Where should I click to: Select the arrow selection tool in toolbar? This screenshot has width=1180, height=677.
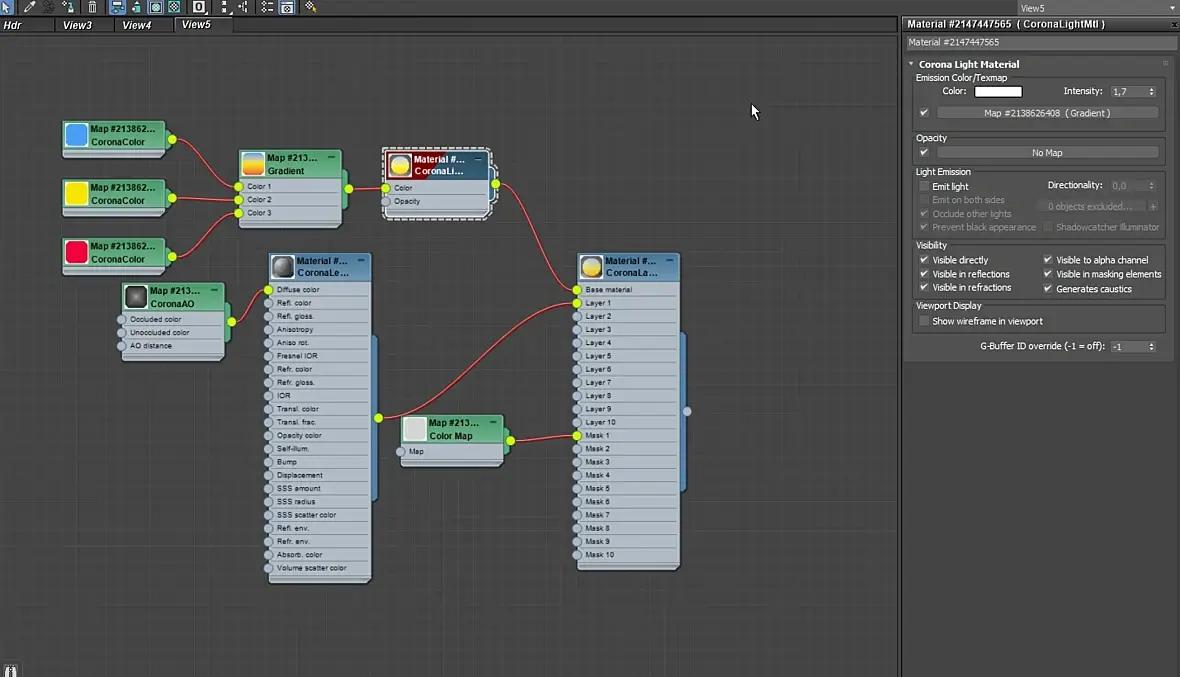[7, 7]
